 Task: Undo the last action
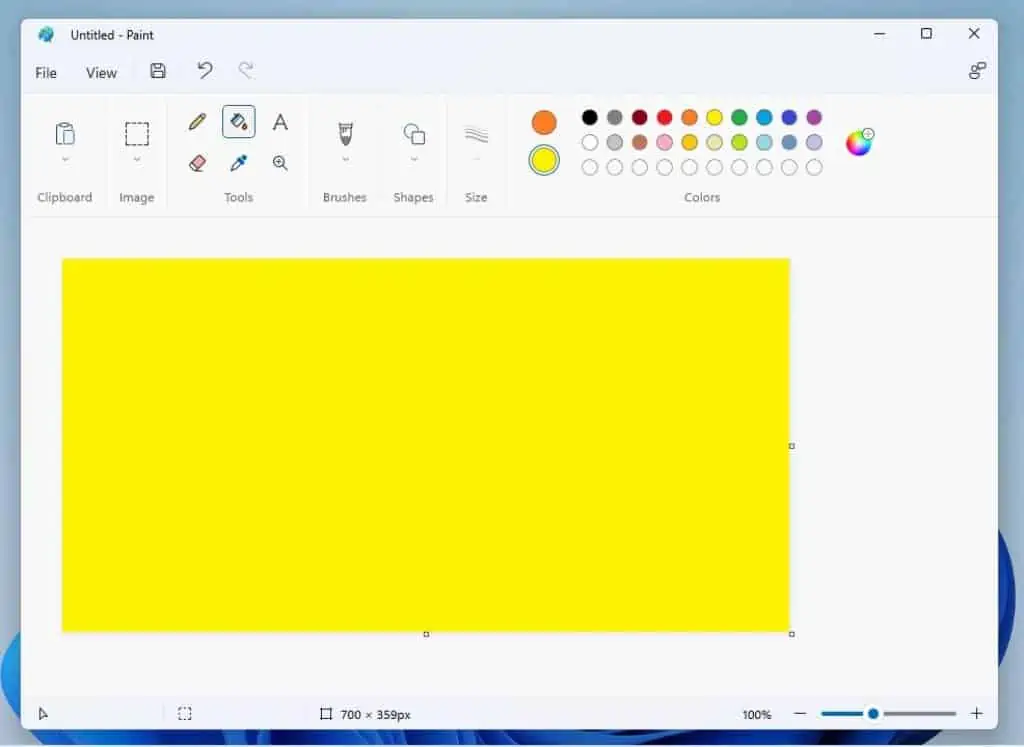(205, 71)
